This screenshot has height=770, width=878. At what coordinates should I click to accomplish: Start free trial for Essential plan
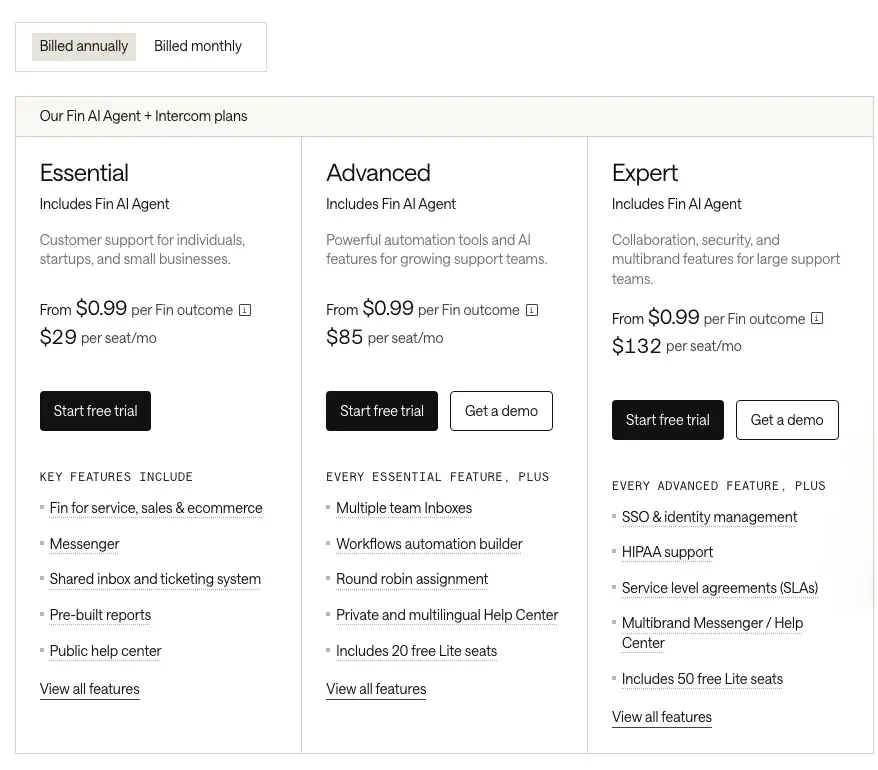click(x=95, y=411)
